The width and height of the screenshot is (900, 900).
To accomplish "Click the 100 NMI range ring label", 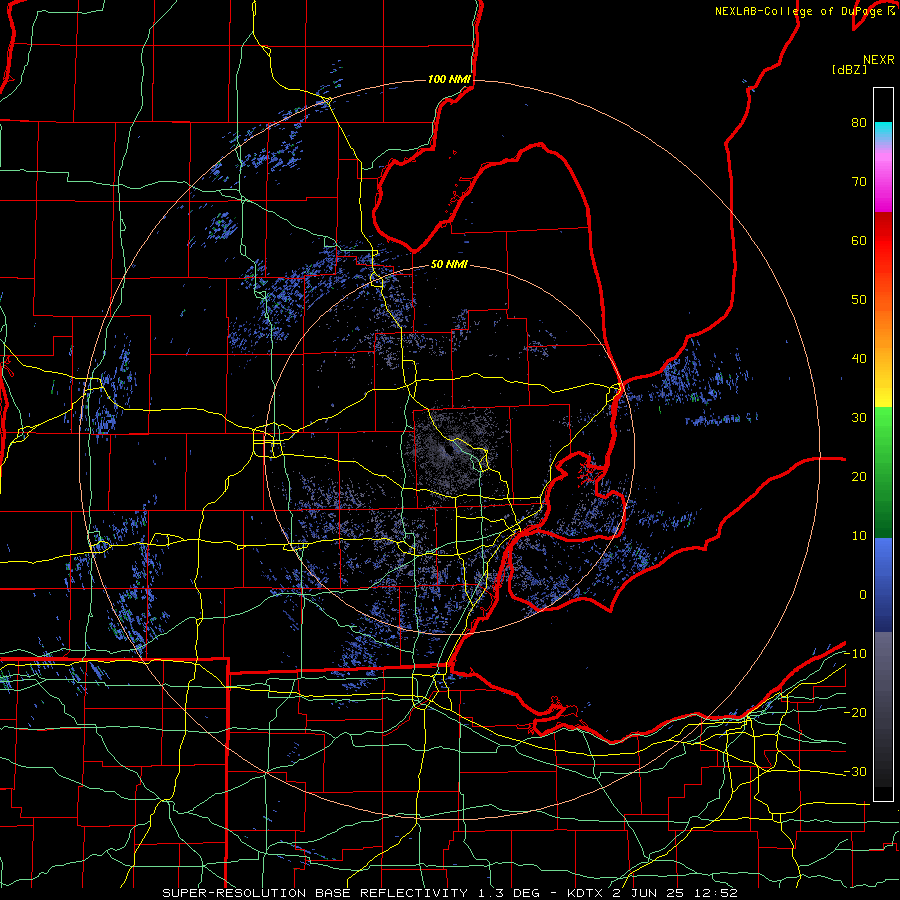I will point(449,79).
